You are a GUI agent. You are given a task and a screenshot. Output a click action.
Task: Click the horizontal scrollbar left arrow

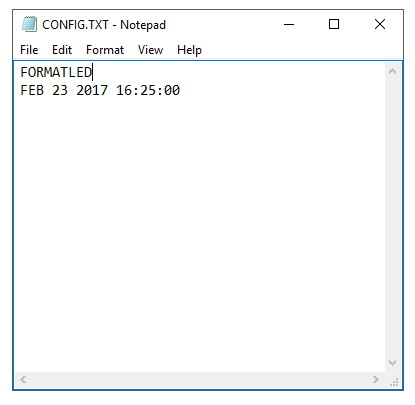(23, 379)
